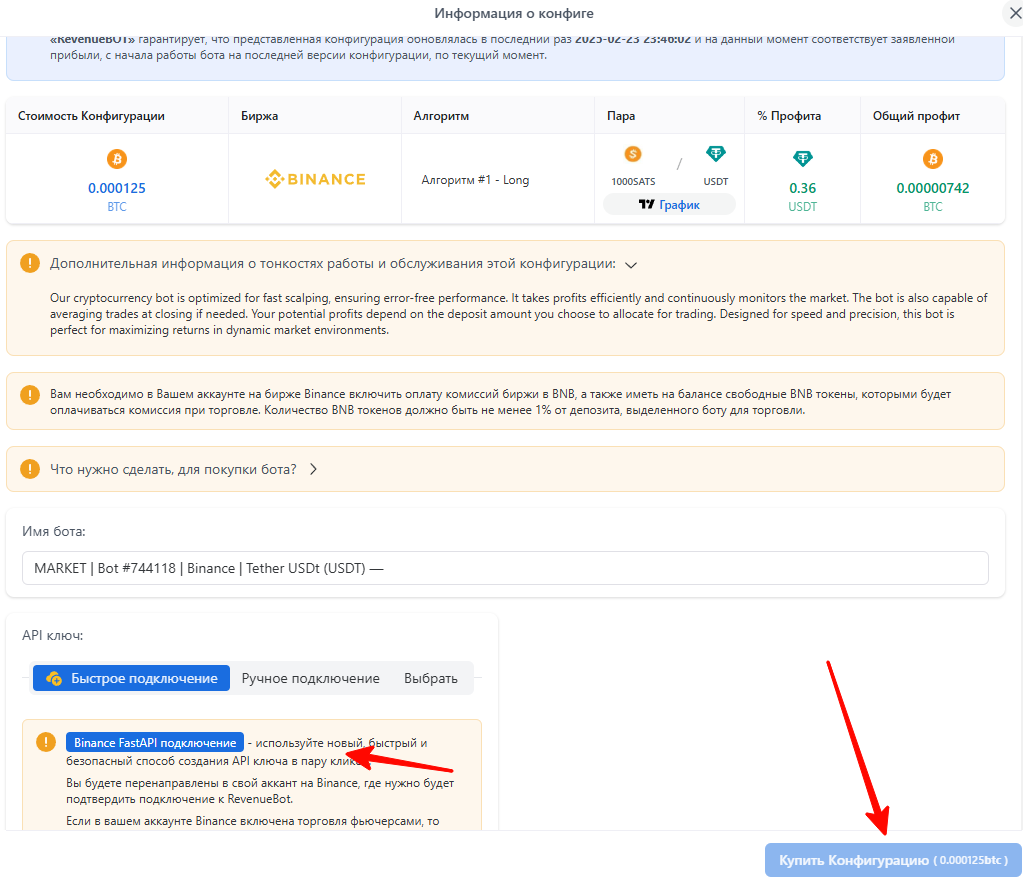
Task: Click the API ключ: label
Action: coord(53,635)
